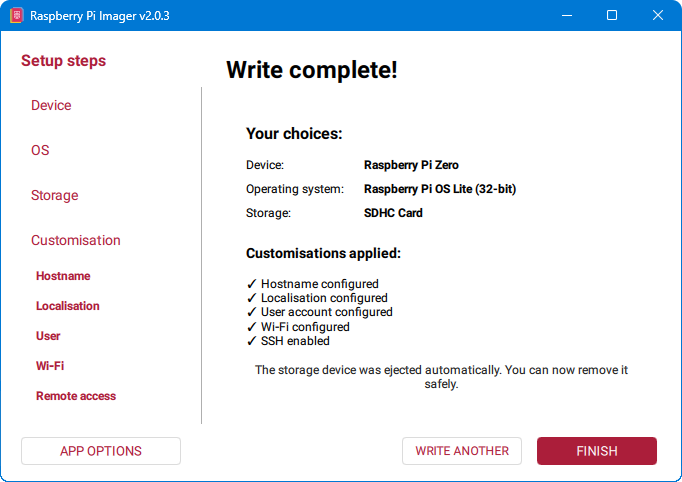Open the Customisation step
This screenshot has width=682, height=482.
(76, 240)
